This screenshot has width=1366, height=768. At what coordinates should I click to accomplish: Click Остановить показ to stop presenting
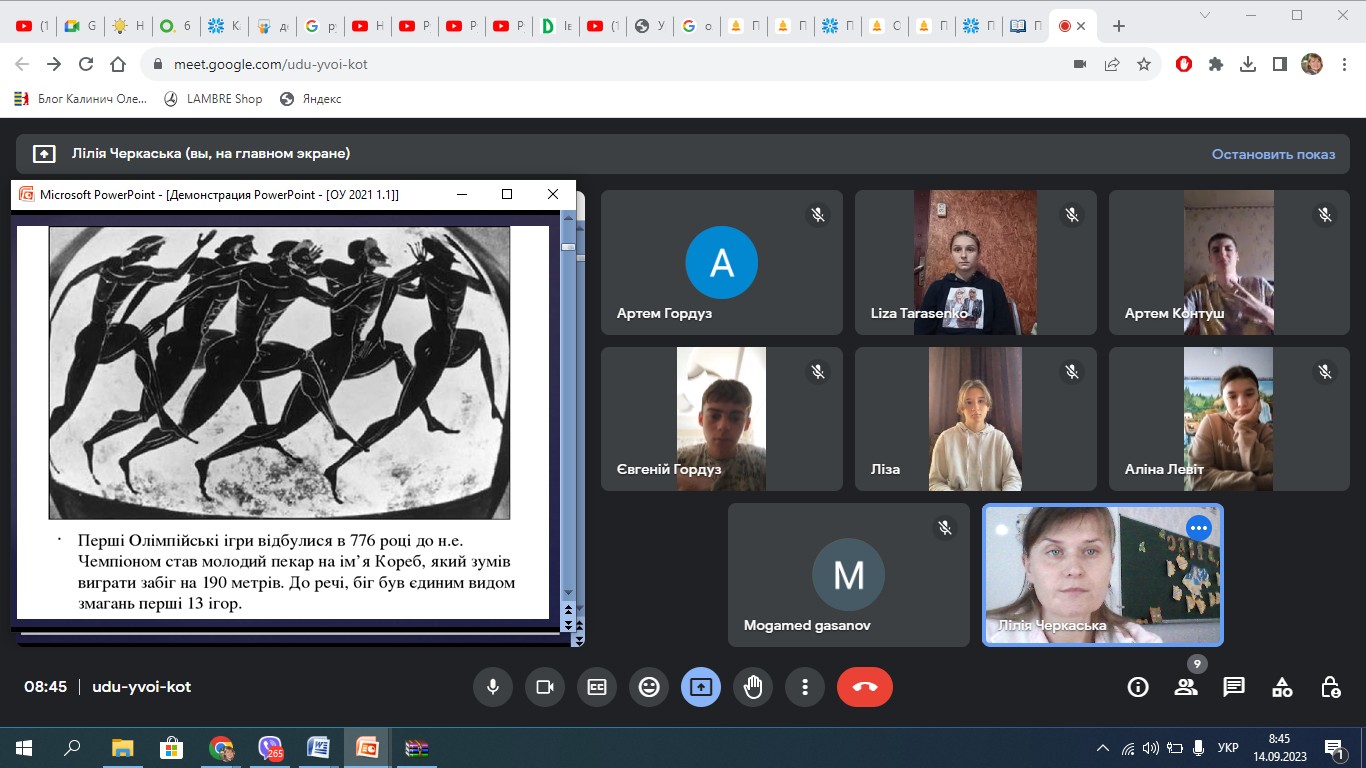(x=1273, y=154)
